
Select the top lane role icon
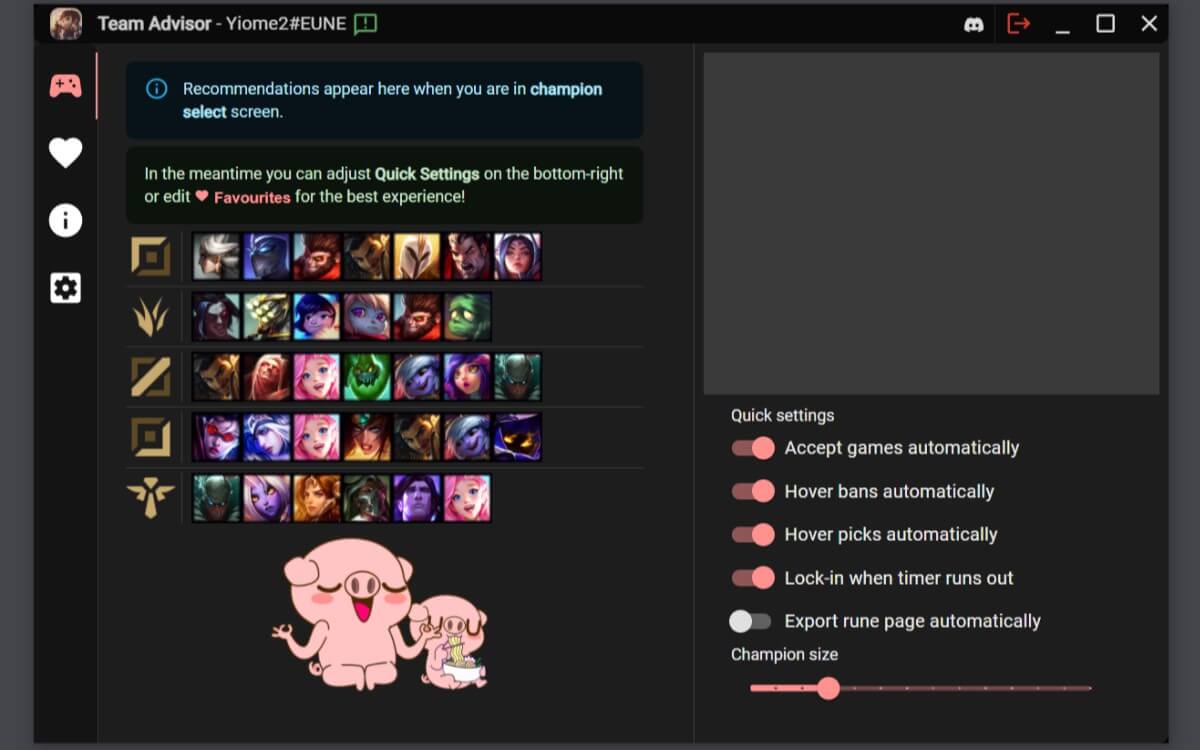click(151, 257)
